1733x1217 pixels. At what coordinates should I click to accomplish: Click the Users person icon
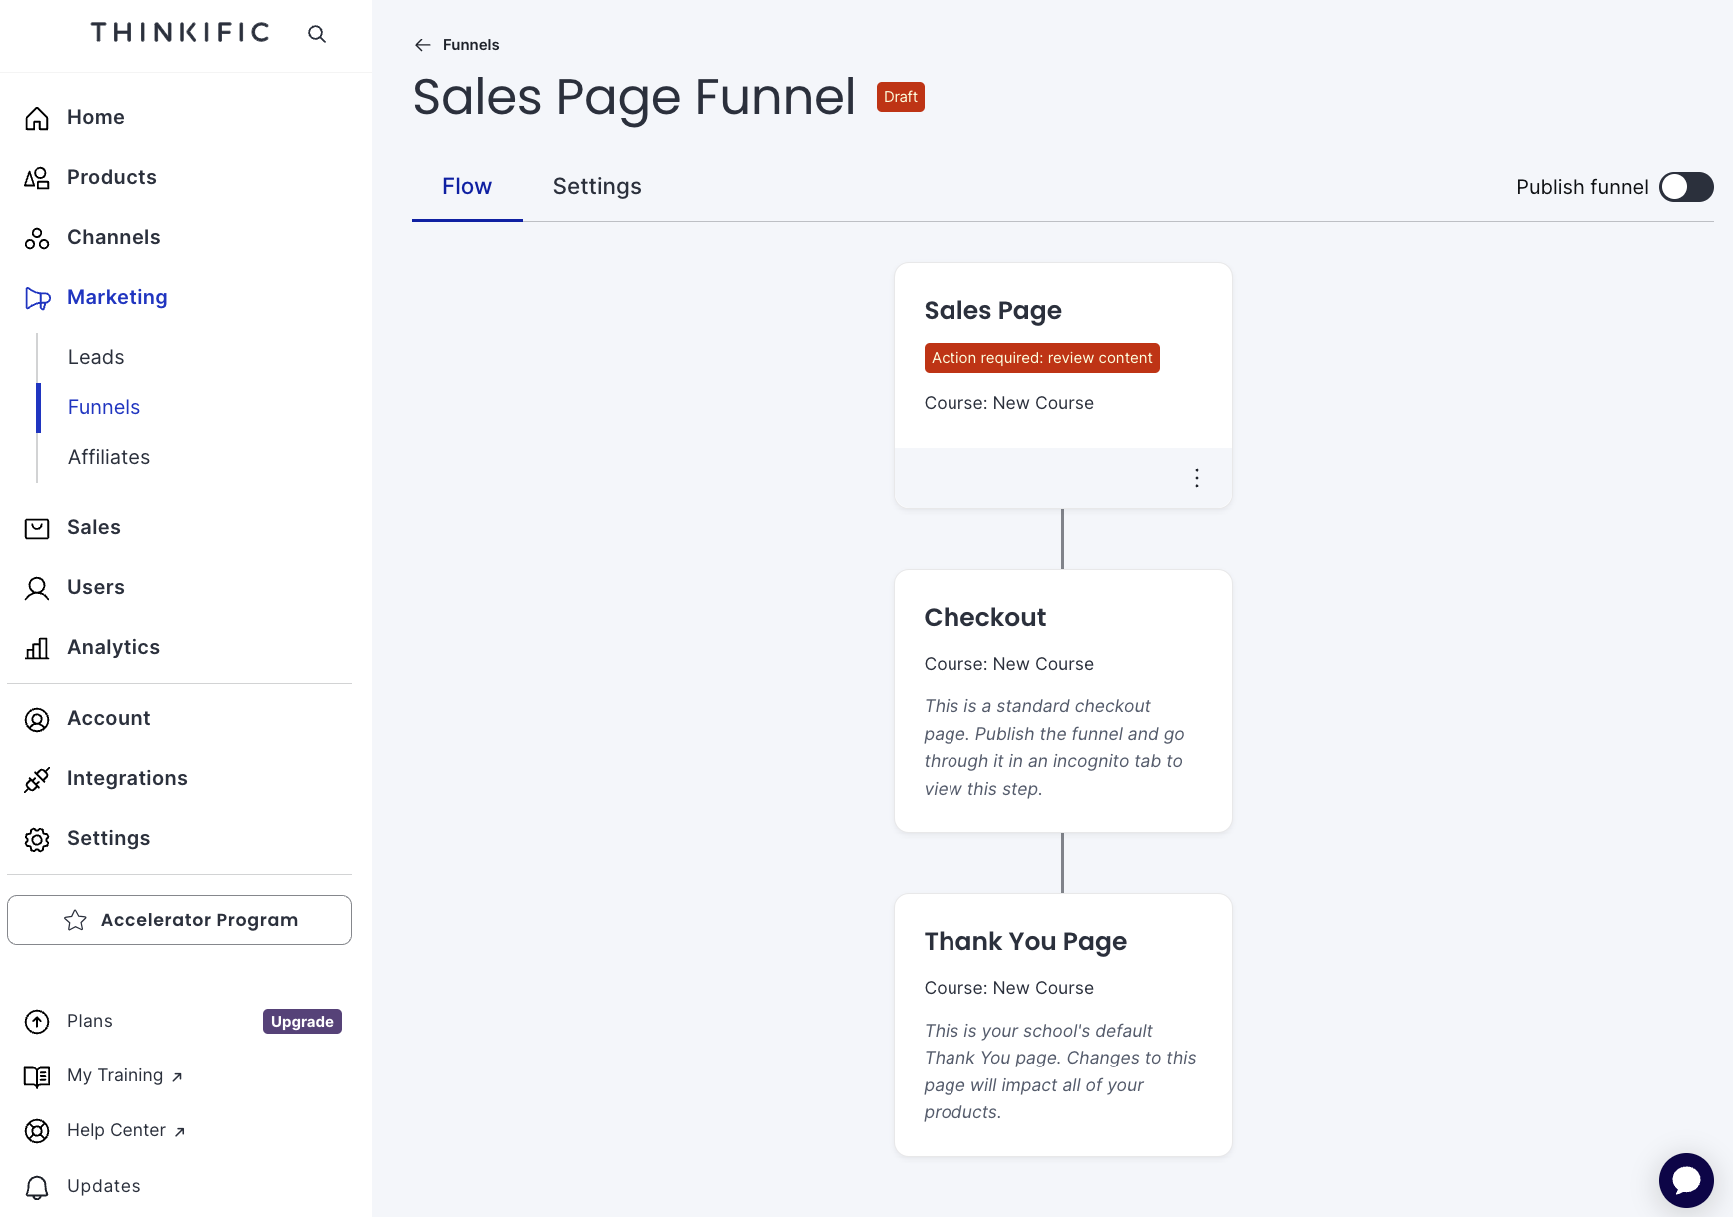[x=37, y=588]
